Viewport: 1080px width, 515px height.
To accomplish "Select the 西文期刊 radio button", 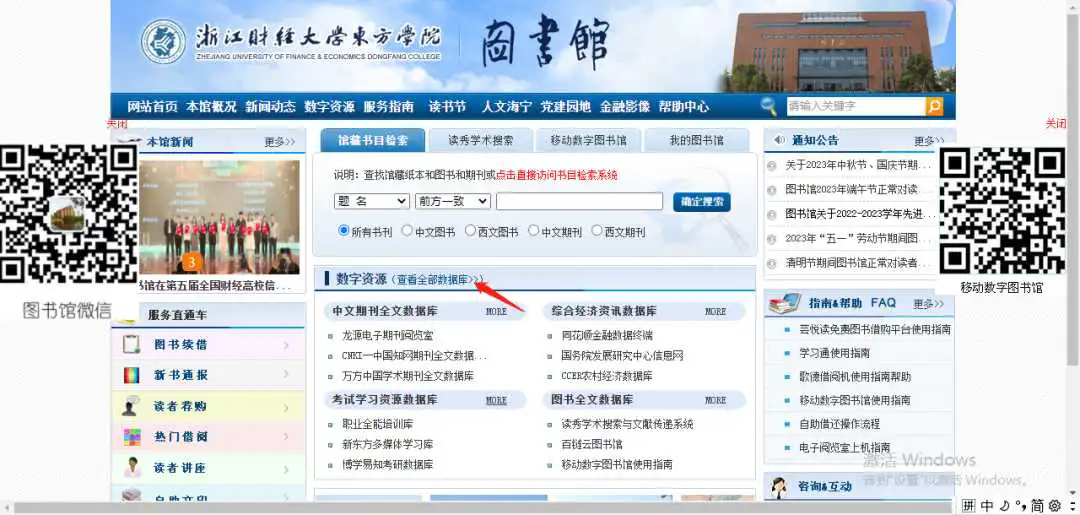I will [x=596, y=231].
